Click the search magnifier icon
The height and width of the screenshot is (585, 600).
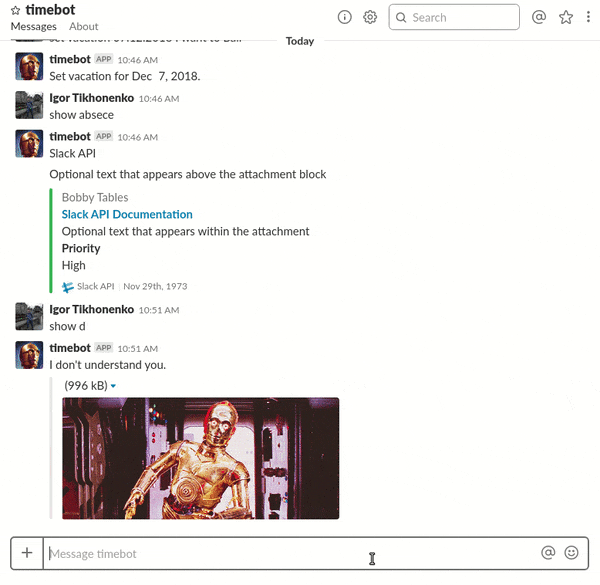(x=401, y=18)
